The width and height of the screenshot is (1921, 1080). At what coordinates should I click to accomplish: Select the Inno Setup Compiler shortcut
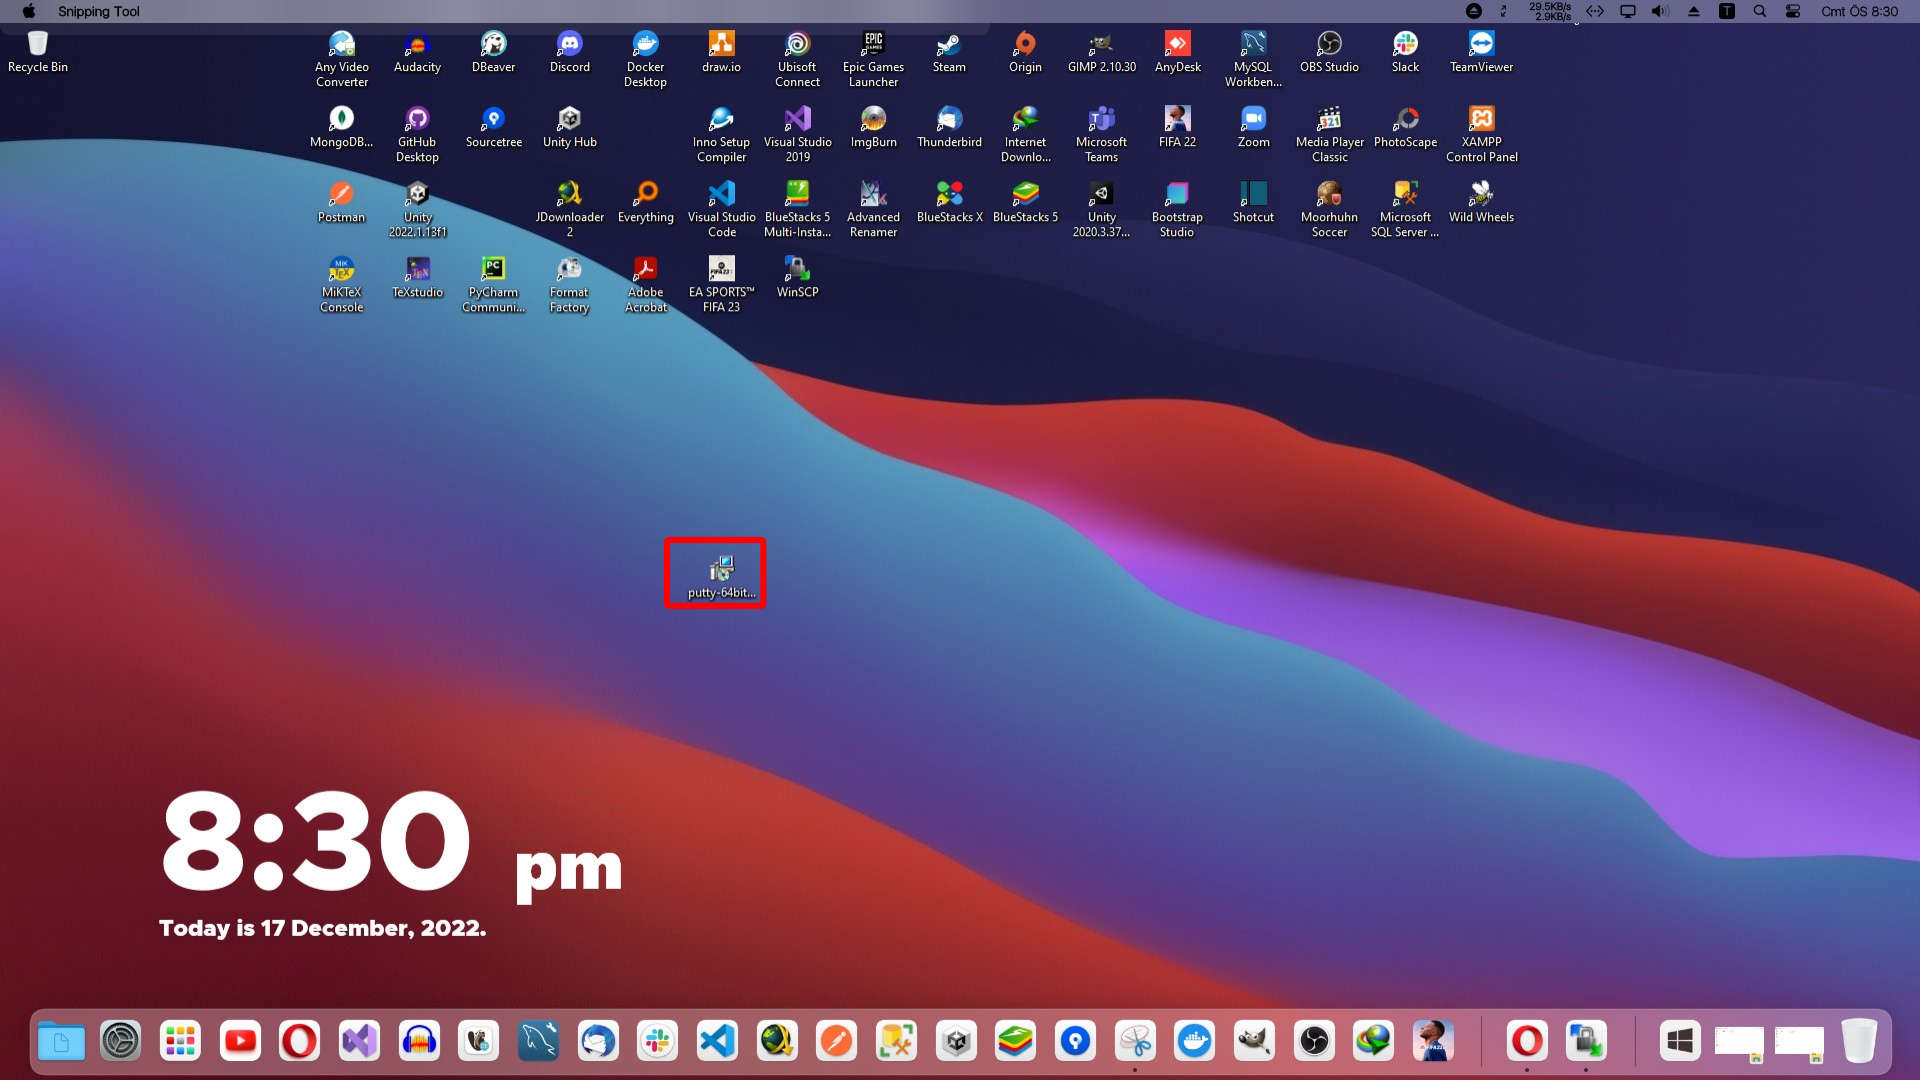tap(721, 135)
